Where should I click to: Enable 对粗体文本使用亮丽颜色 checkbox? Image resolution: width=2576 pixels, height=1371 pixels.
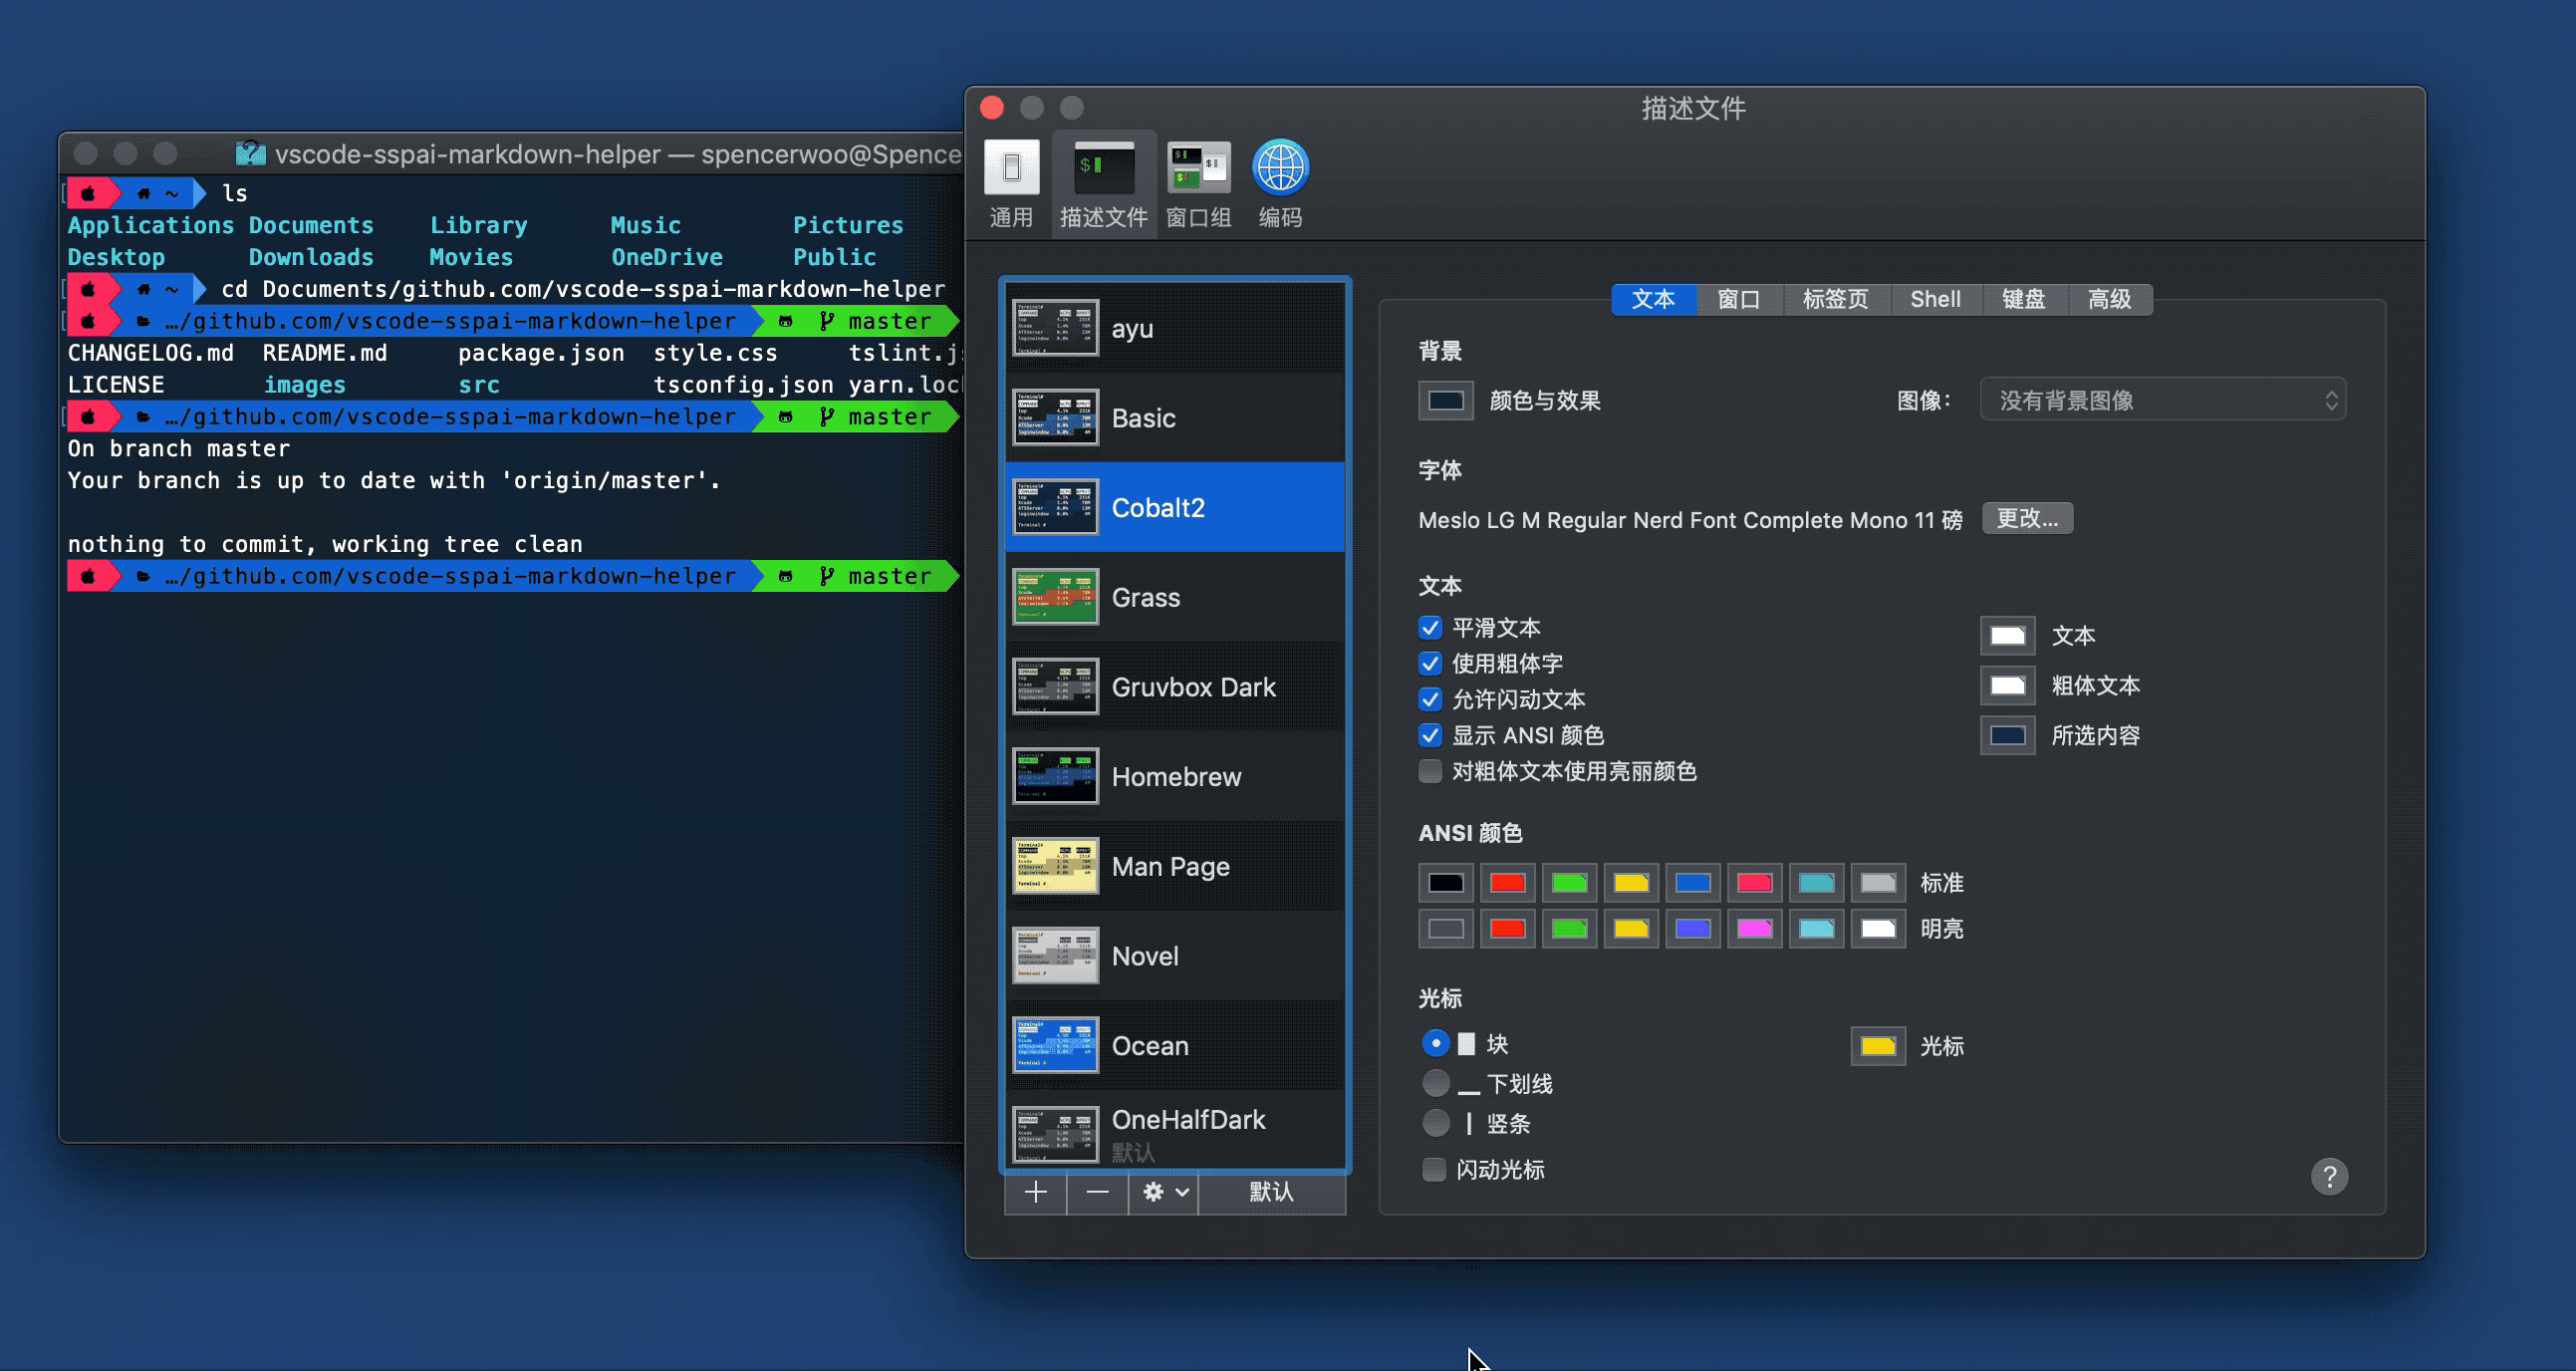coord(1430,771)
